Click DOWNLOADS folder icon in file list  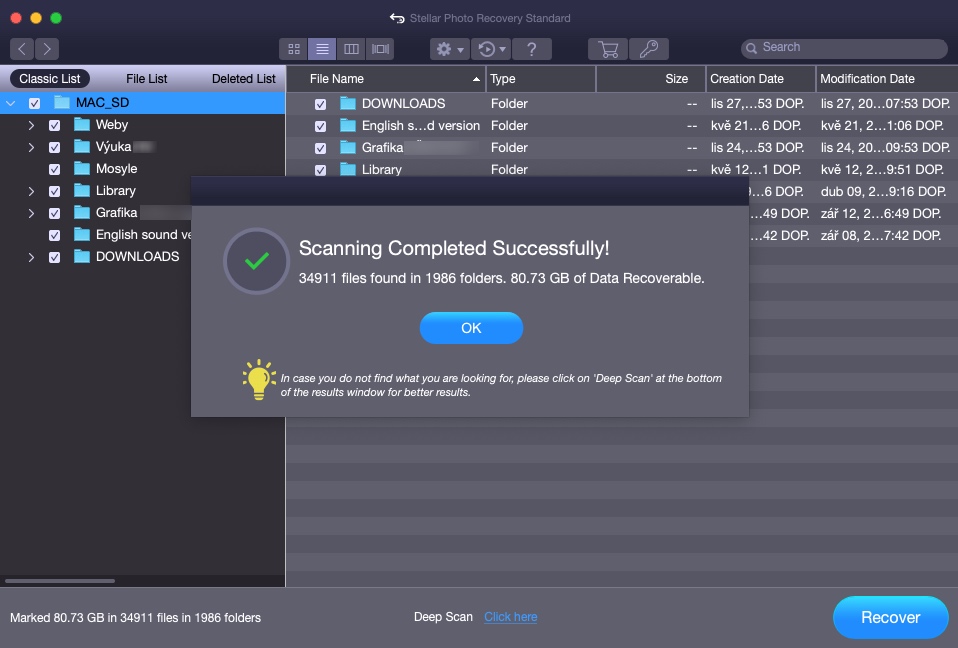(x=348, y=103)
